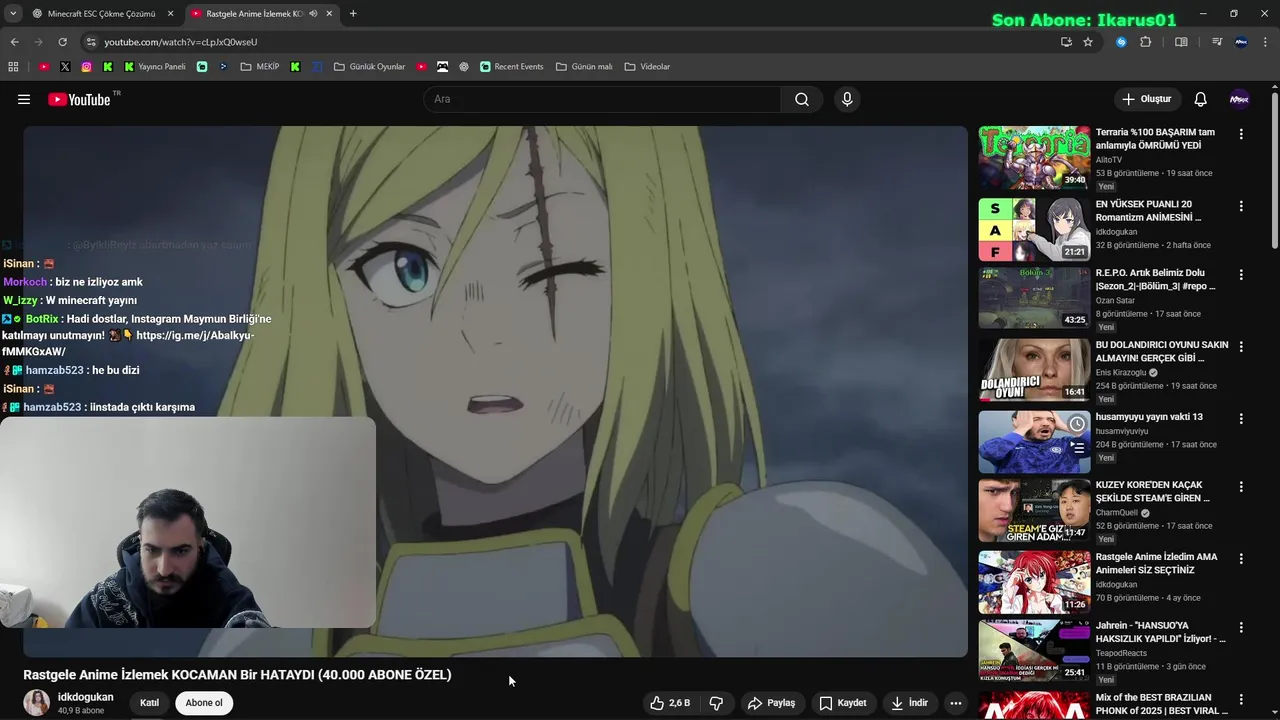Open the R.E.P.O. Artık Belimiz Dolu video title
The image size is (1280, 720).
1156,279
